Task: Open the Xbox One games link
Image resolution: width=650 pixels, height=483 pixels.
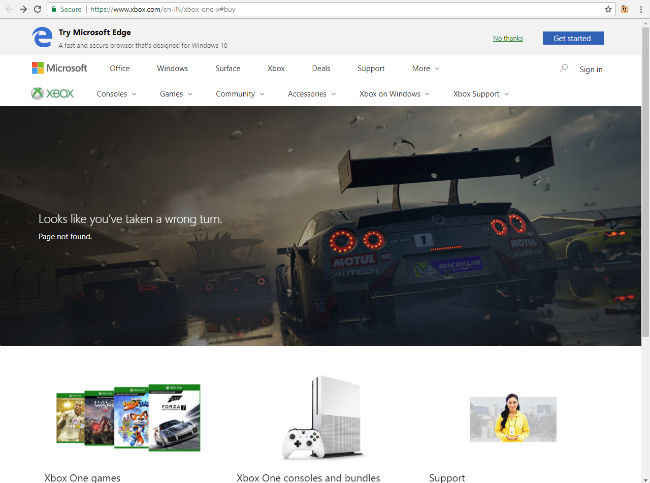Action: point(82,478)
